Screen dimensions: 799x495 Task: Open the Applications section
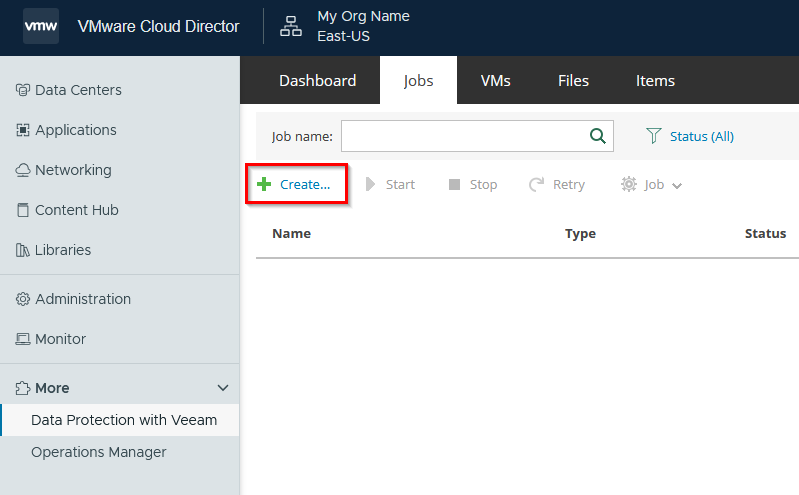pyautogui.click(x=76, y=131)
